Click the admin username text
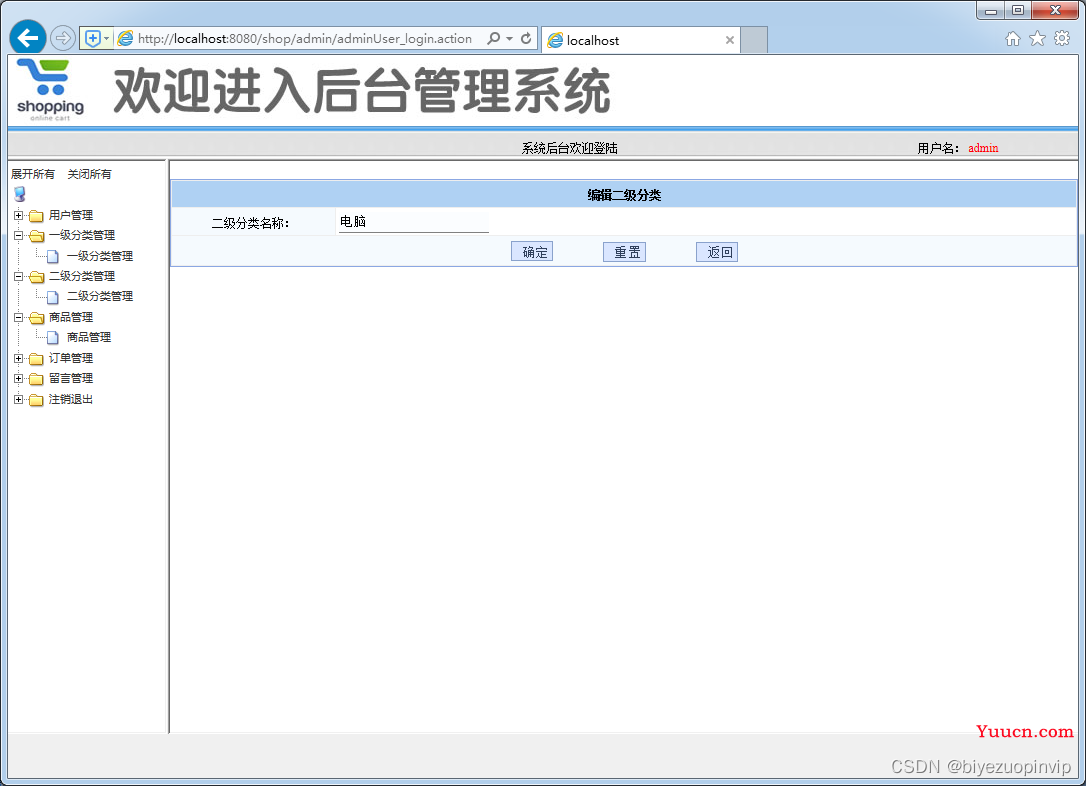The height and width of the screenshot is (786, 1086). coord(983,148)
